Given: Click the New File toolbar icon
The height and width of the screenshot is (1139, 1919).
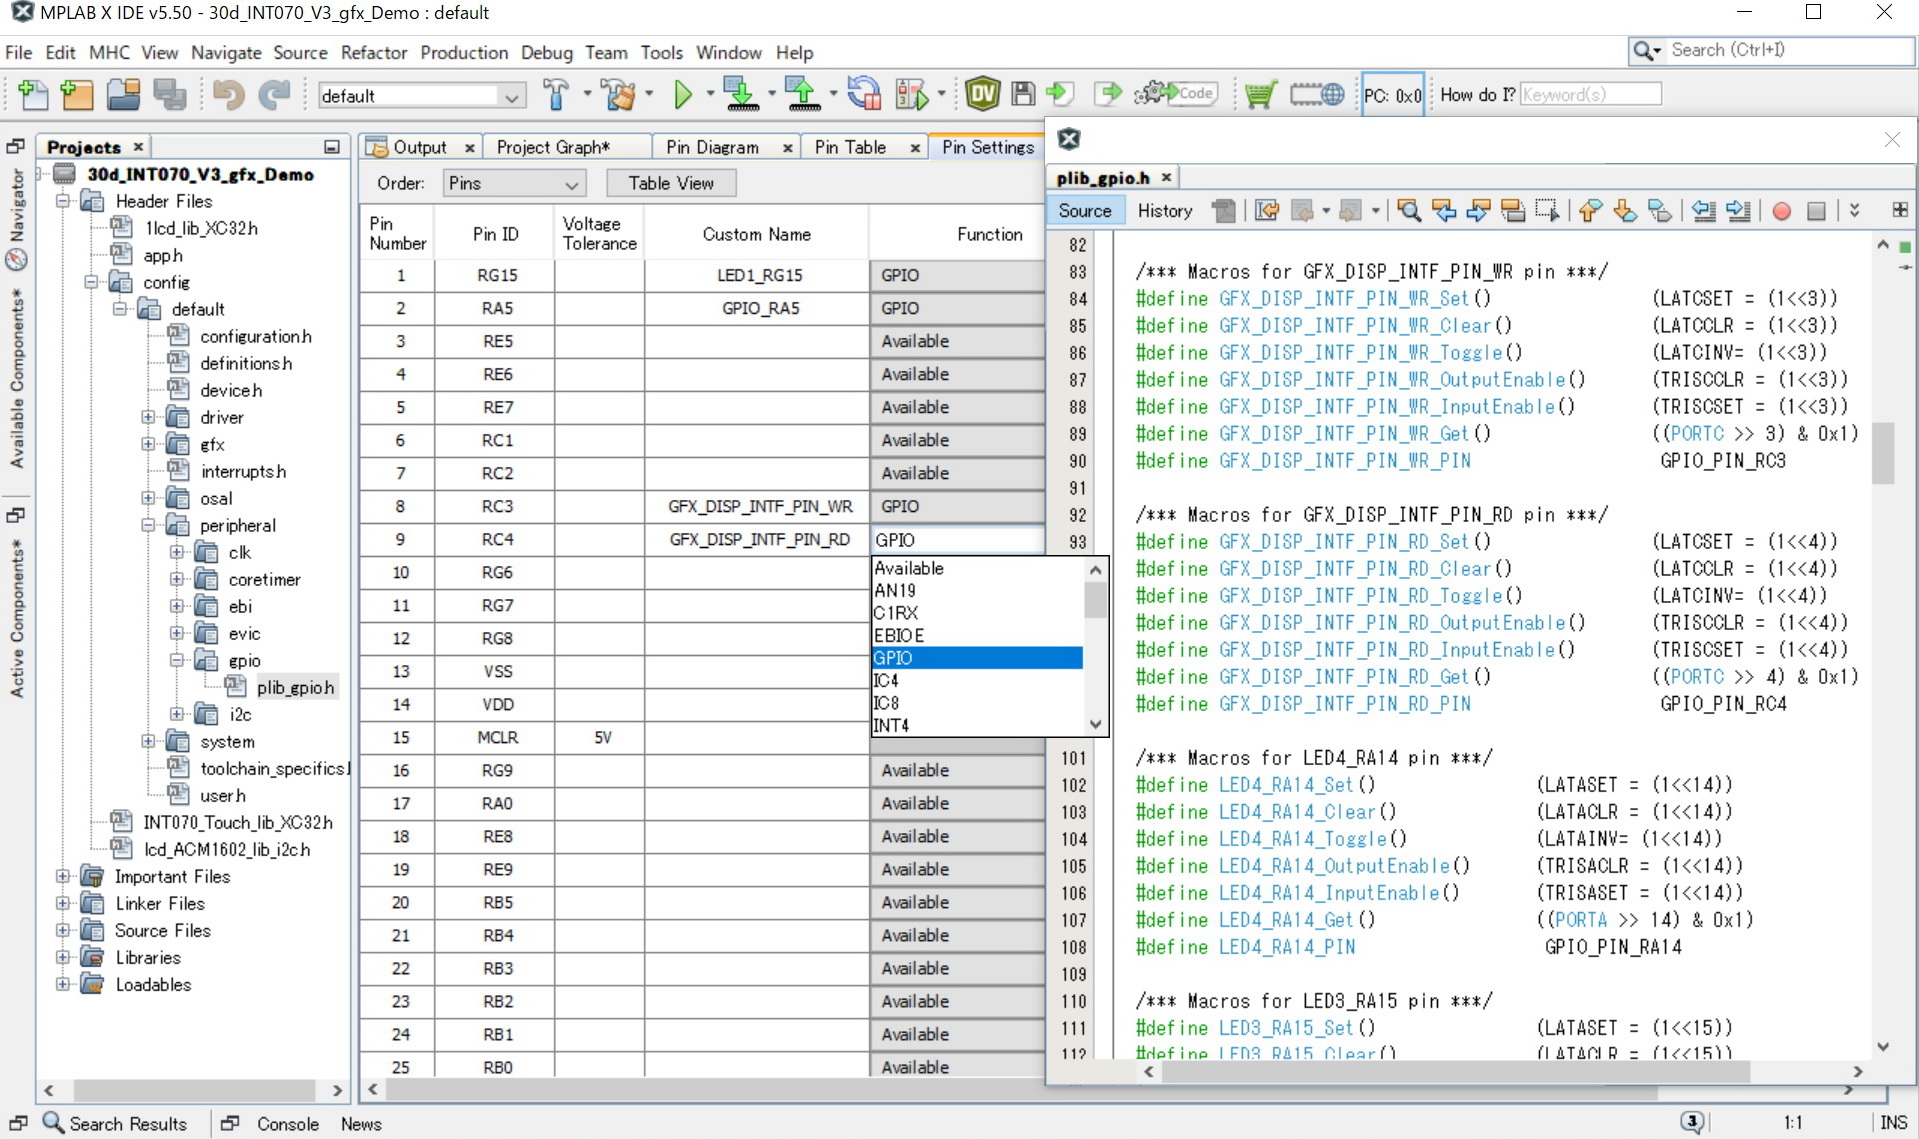Looking at the screenshot, I should (33, 95).
